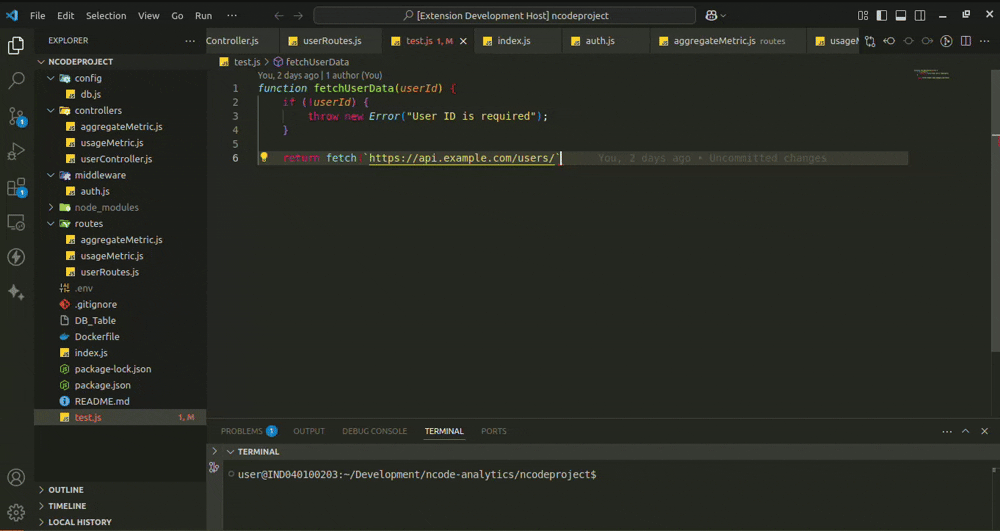Toggle the secondary side bar visibility
Screen dimensions: 1000x531
920,15
